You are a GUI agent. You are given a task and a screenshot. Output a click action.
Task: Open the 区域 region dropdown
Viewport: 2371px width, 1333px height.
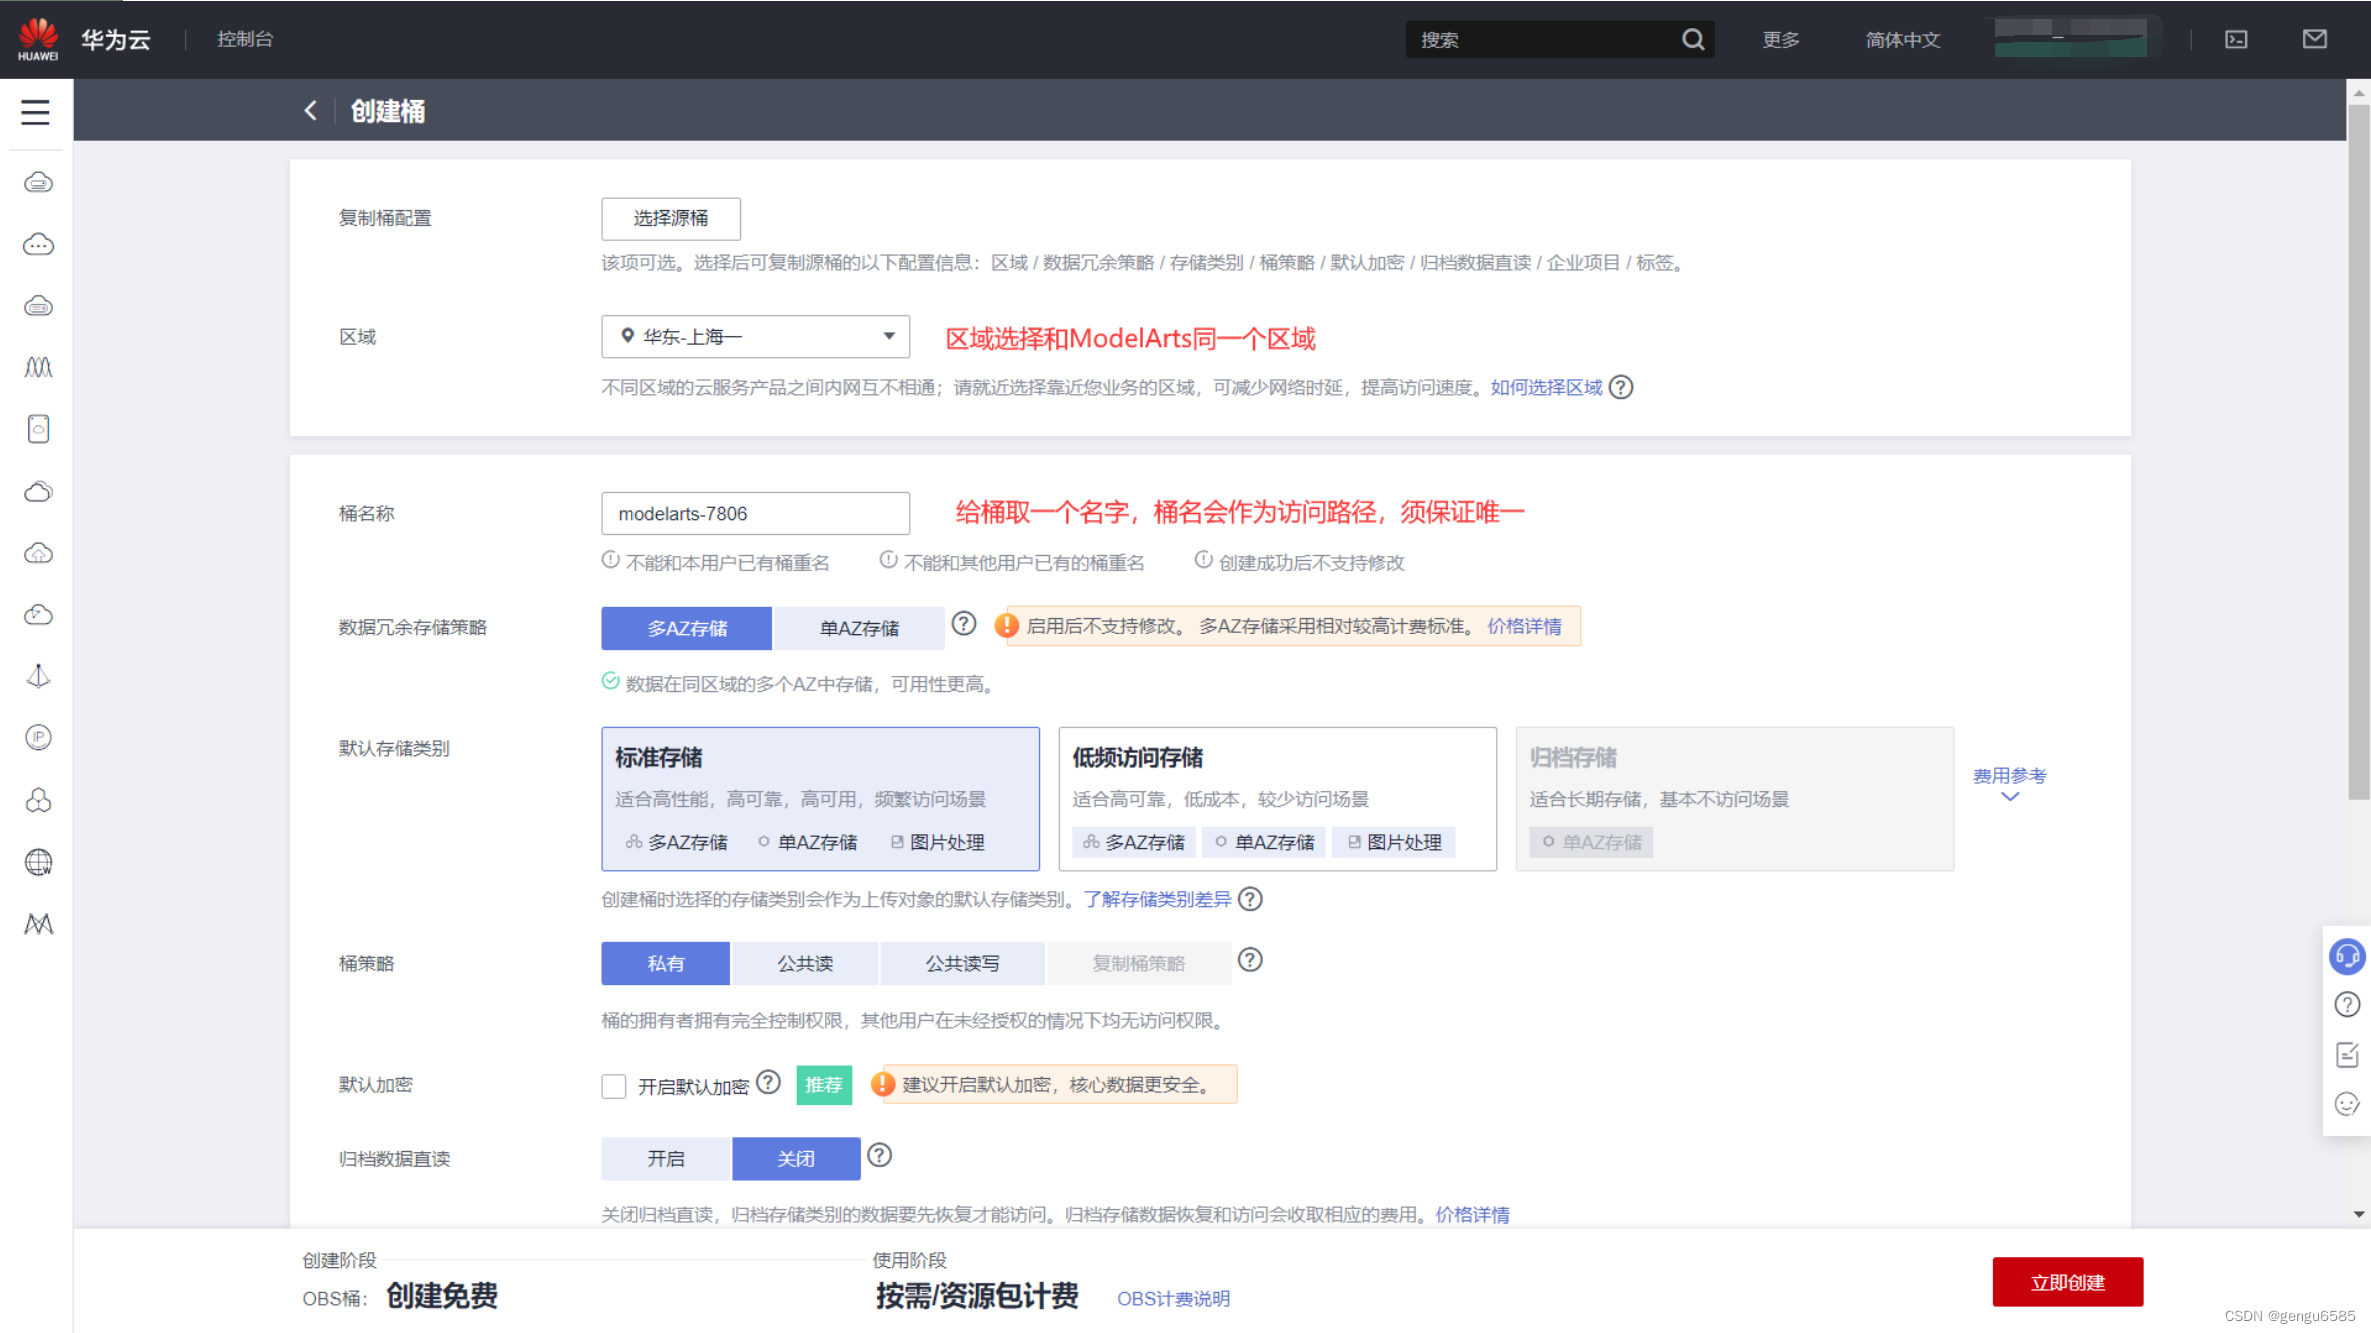coord(755,337)
